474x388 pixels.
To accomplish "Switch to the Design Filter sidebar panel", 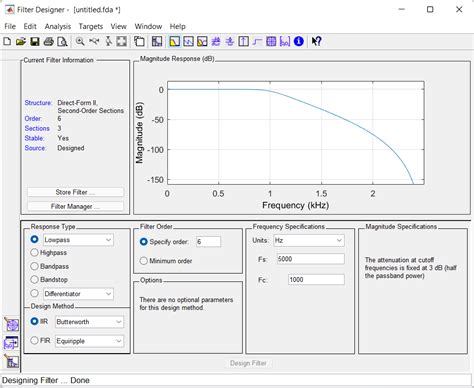I will (12, 362).
